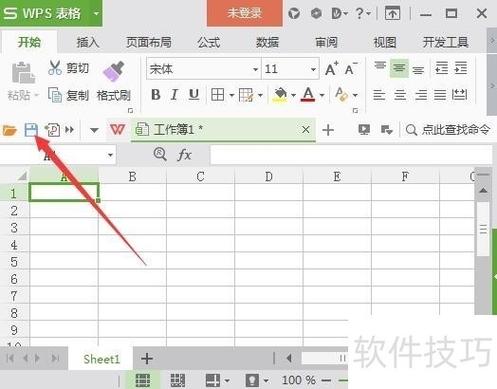Click the zoom out minus button
This screenshot has width=497, height=389.
pos(326,380)
